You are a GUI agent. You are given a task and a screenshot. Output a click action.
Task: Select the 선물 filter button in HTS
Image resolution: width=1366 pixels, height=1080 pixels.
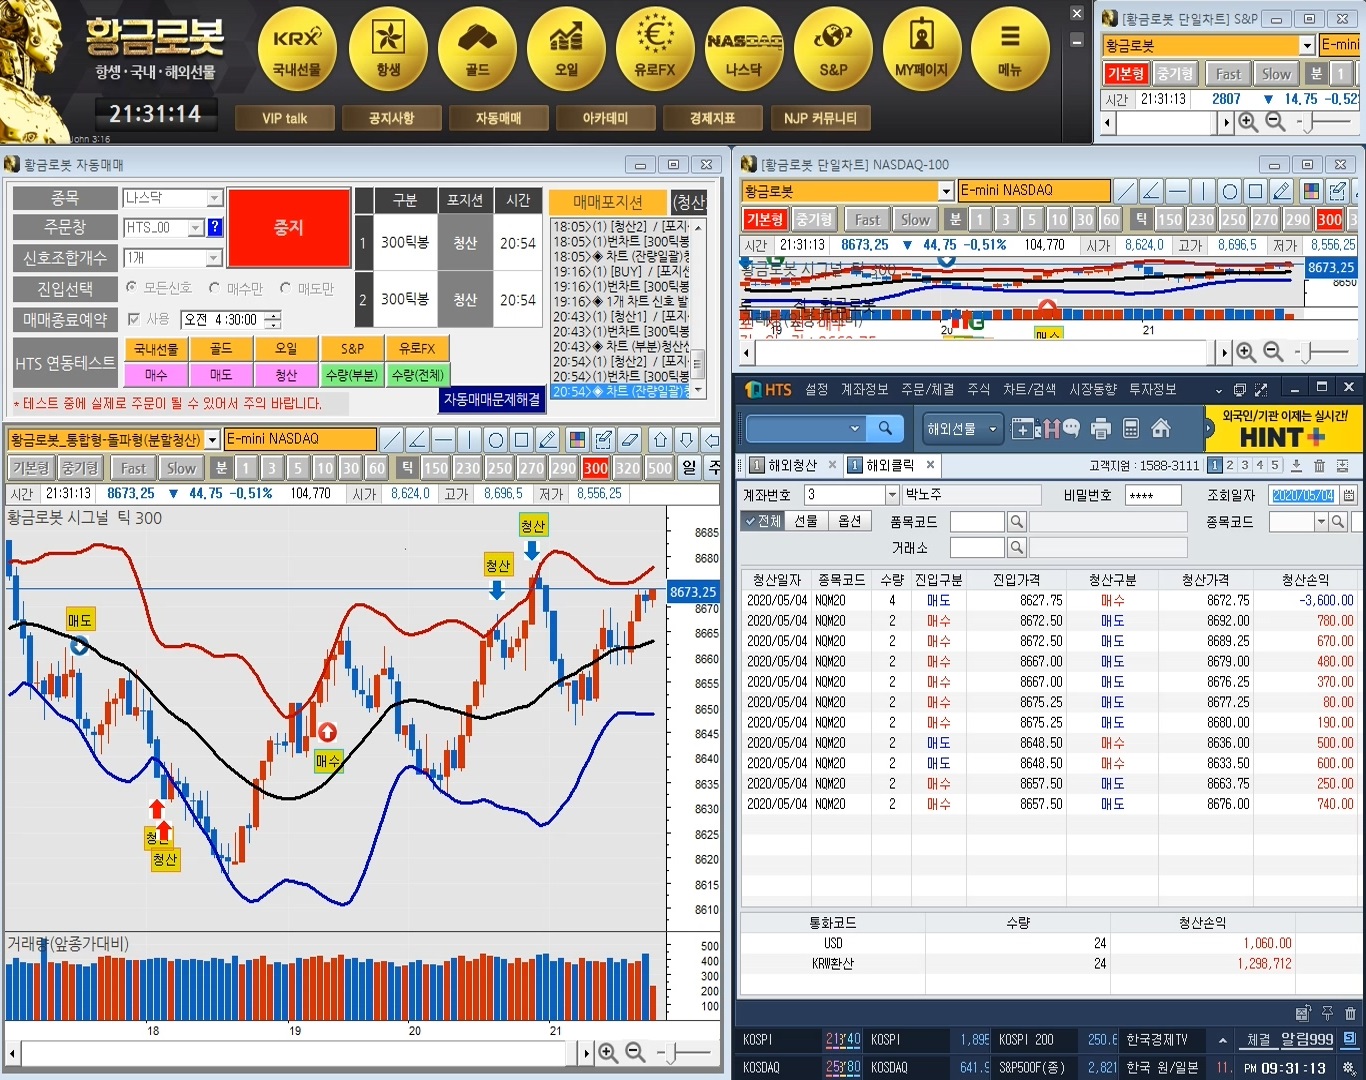tap(806, 521)
